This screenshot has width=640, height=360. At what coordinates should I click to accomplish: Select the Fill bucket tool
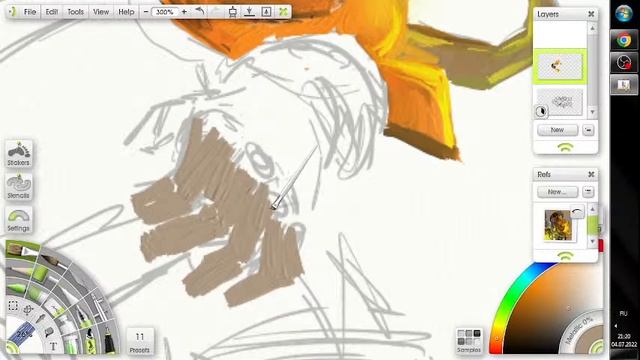coord(49,332)
